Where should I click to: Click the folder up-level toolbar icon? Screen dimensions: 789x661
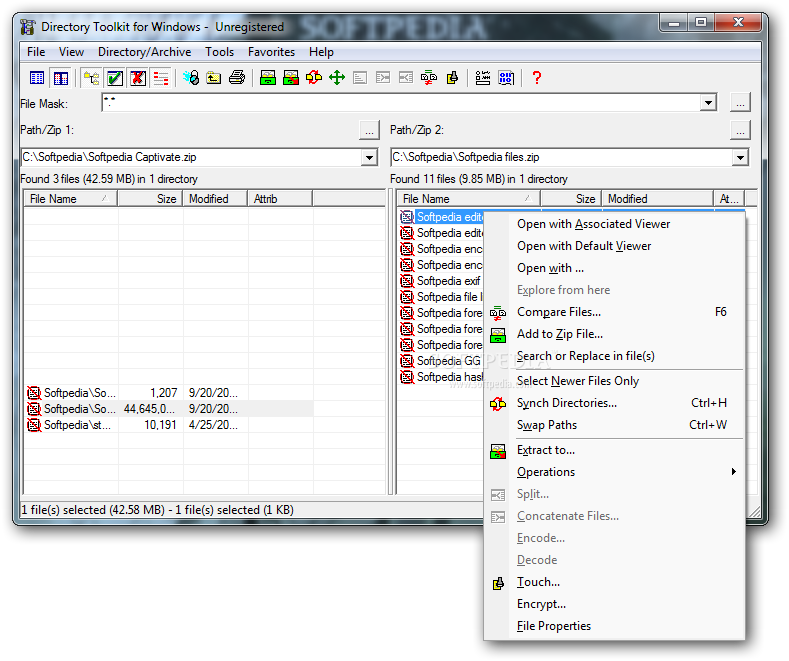coord(214,77)
